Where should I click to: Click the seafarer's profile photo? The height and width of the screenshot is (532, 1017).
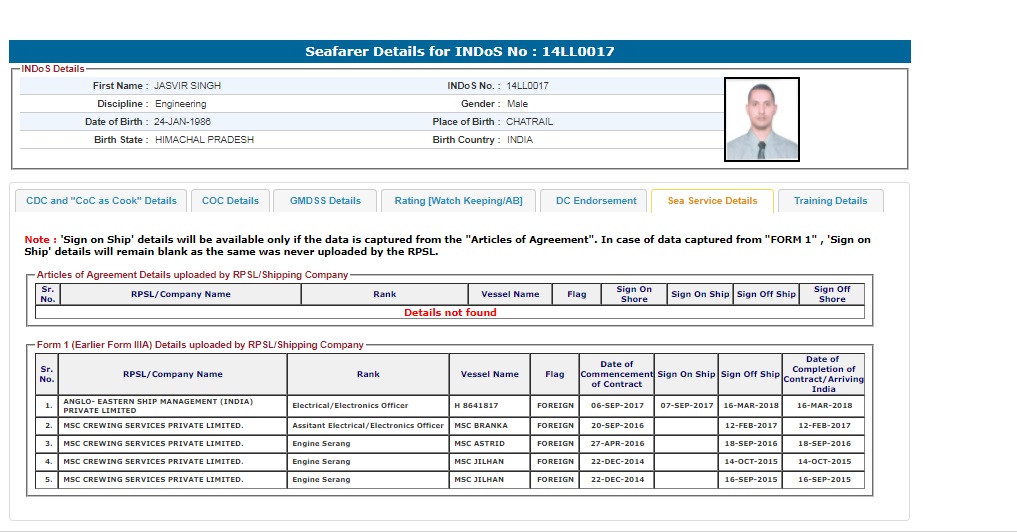pyautogui.click(x=761, y=120)
